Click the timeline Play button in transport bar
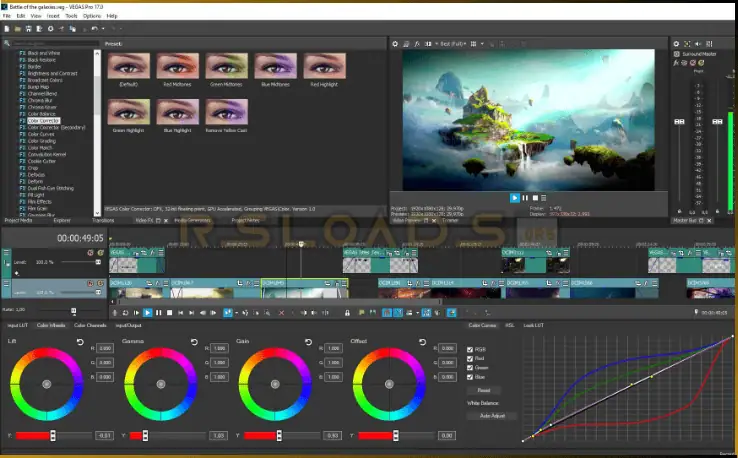This screenshot has height=458, width=738. click(x=147, y=313)
